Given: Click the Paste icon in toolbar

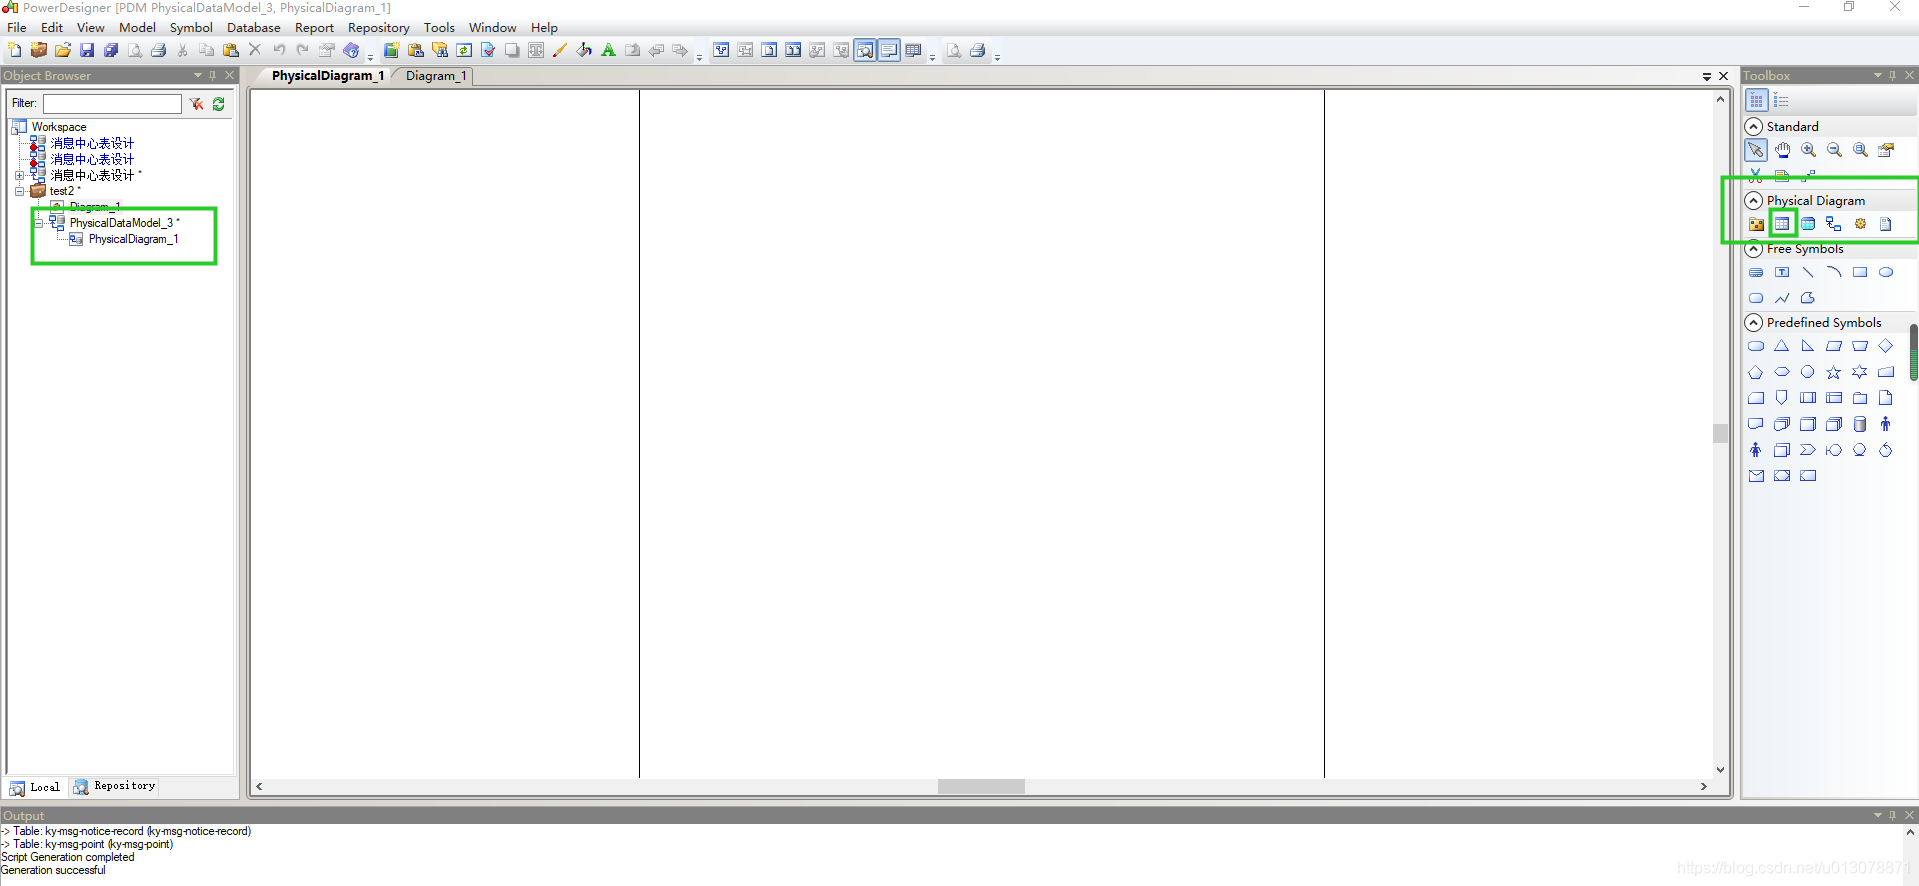Looking at the screenshot, I should point(231,50).
